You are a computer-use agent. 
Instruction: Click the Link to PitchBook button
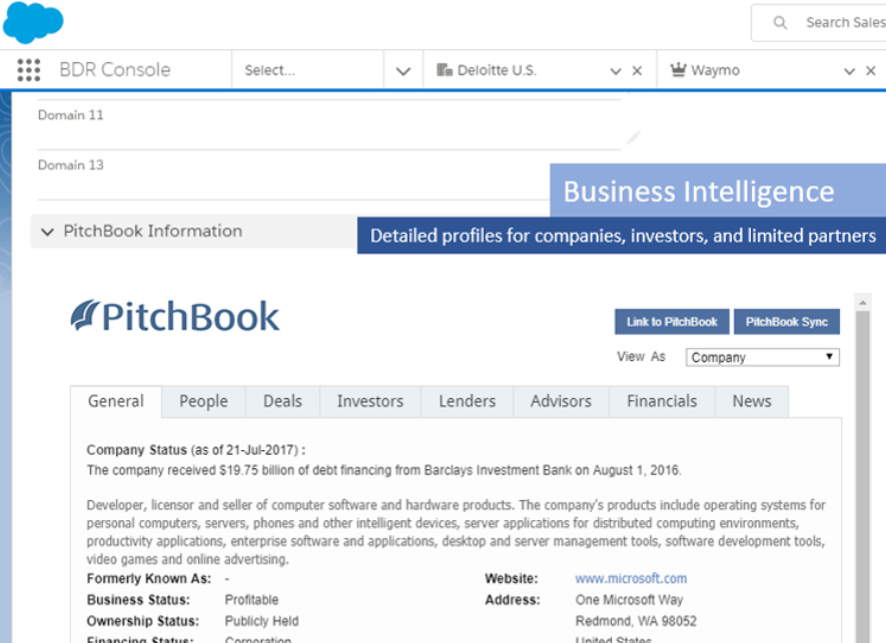pos(672,322)
